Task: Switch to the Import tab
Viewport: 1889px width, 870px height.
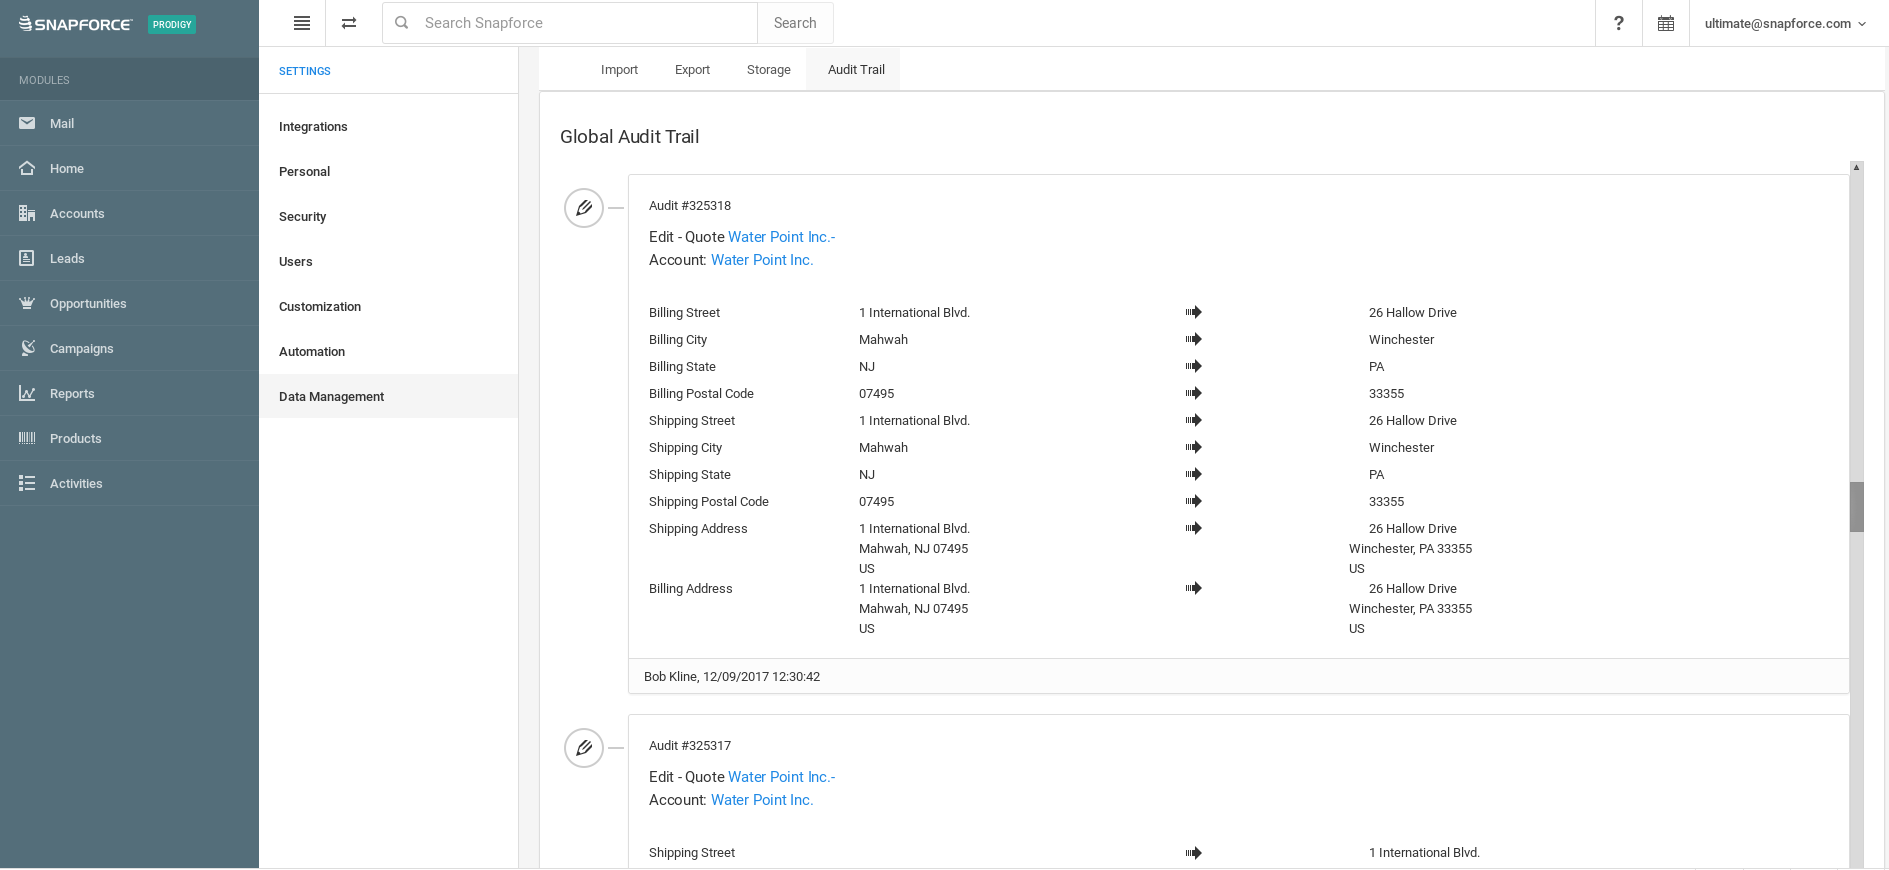Action: (x=619, y=69)
